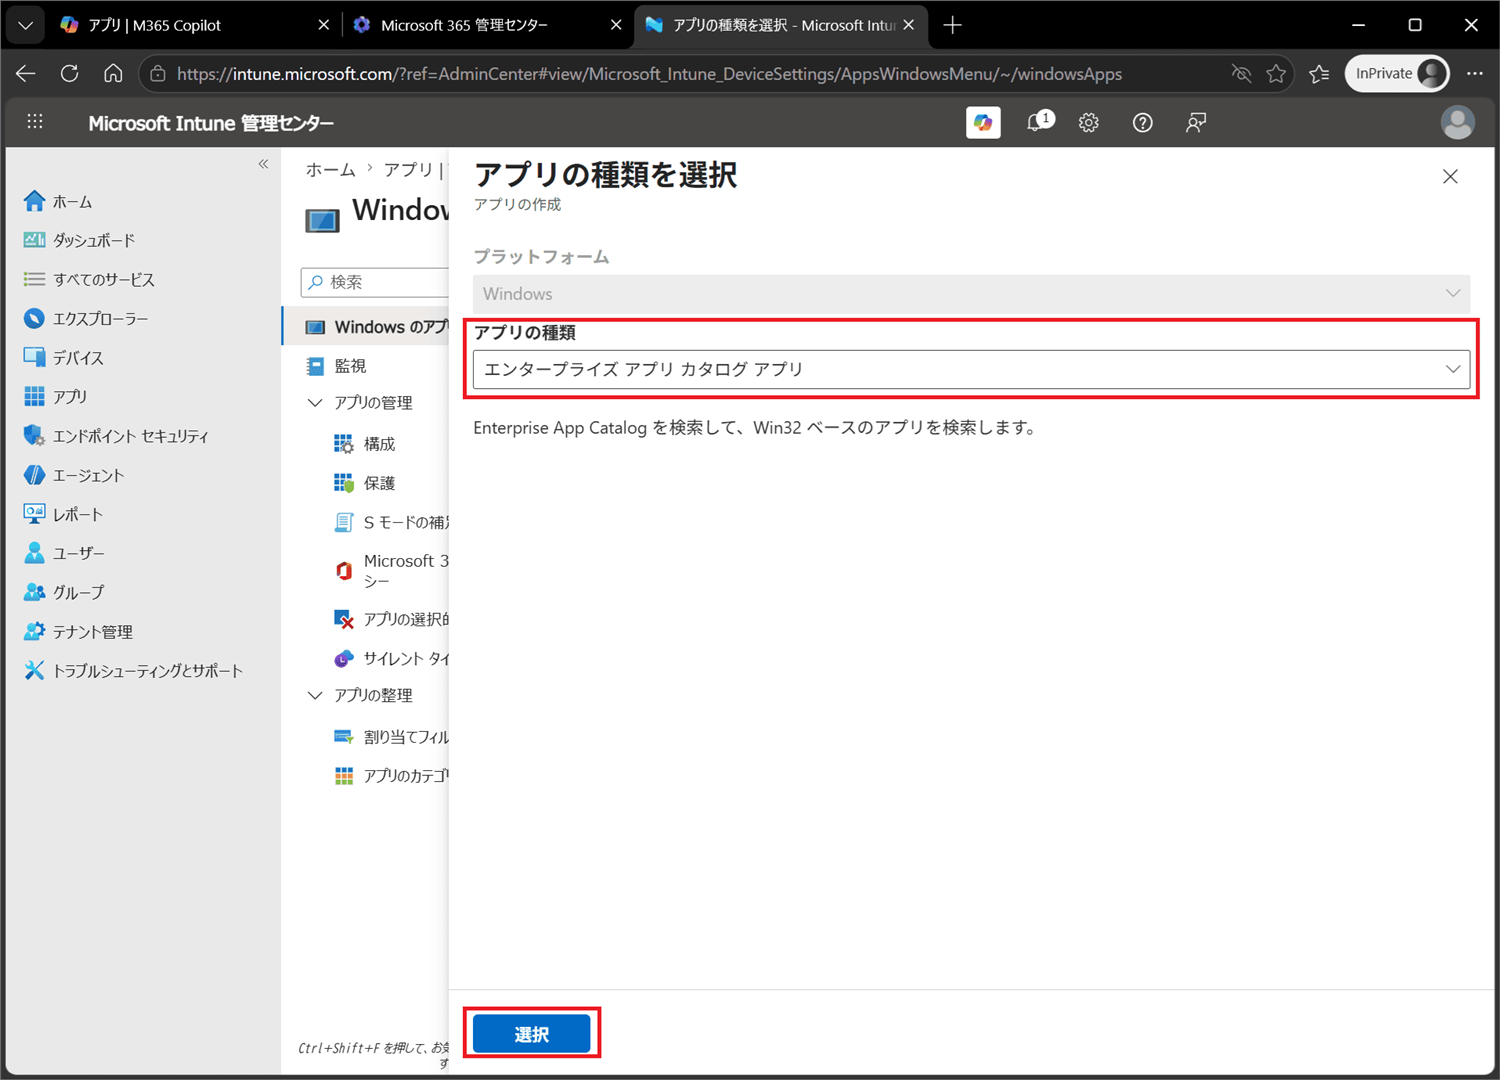Screen dimensions: 1500x1080
Task: Go back in browser history
Action: click(26, 73)
